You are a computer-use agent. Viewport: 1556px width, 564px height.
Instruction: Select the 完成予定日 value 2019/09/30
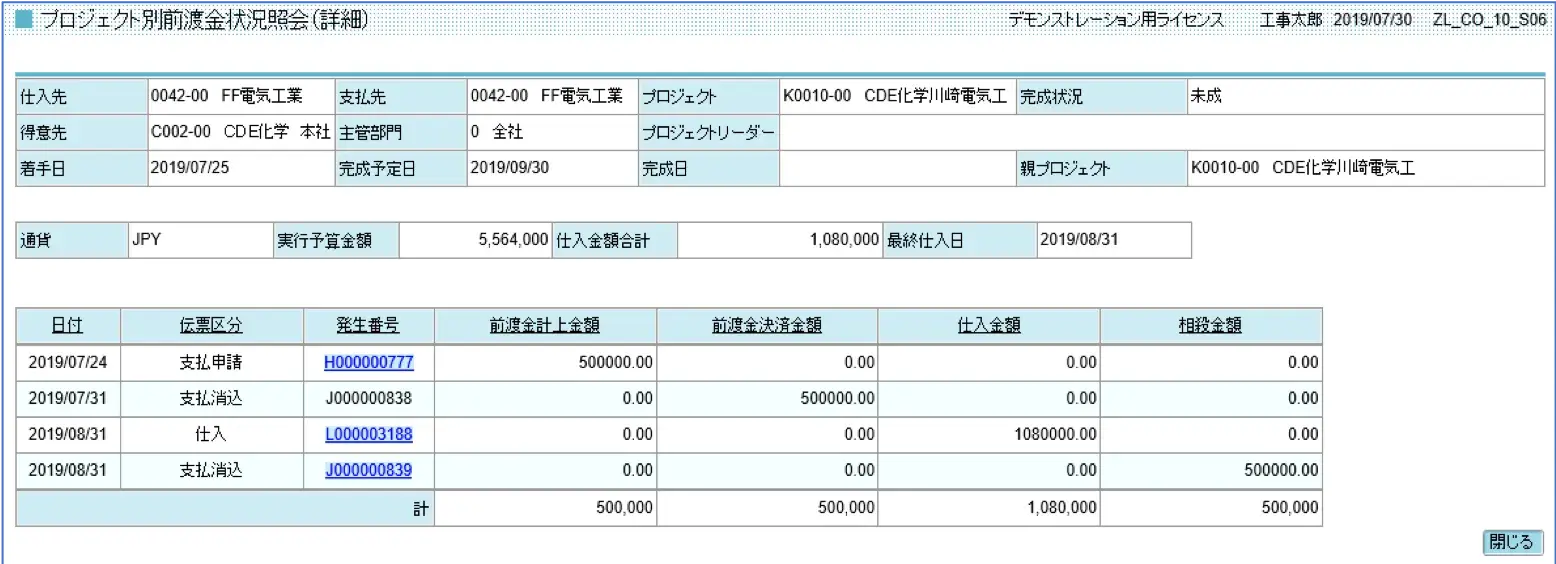(509, 168)
